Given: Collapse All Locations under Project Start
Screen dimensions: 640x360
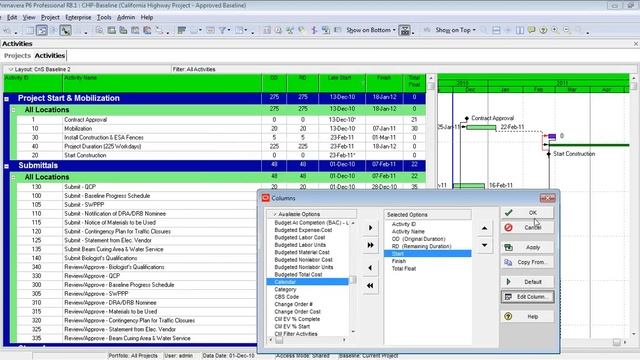Looking at the screenshot, I should click(x=13, y=110).
